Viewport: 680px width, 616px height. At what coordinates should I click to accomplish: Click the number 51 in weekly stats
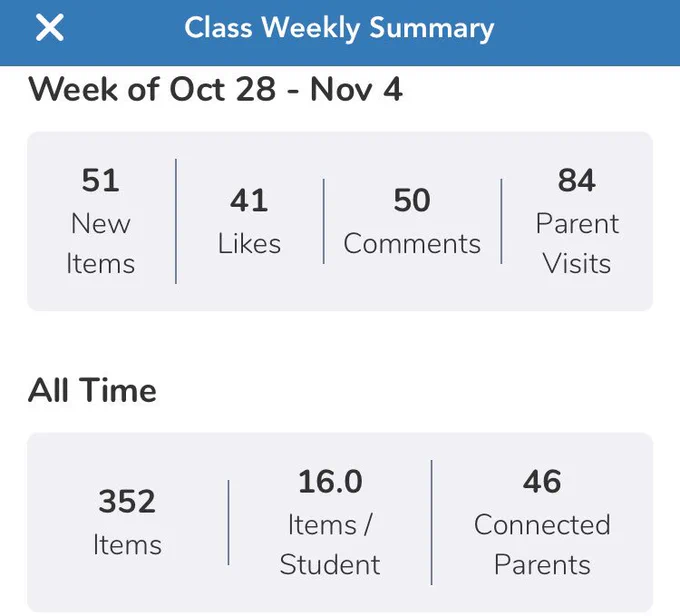point(101,180)
